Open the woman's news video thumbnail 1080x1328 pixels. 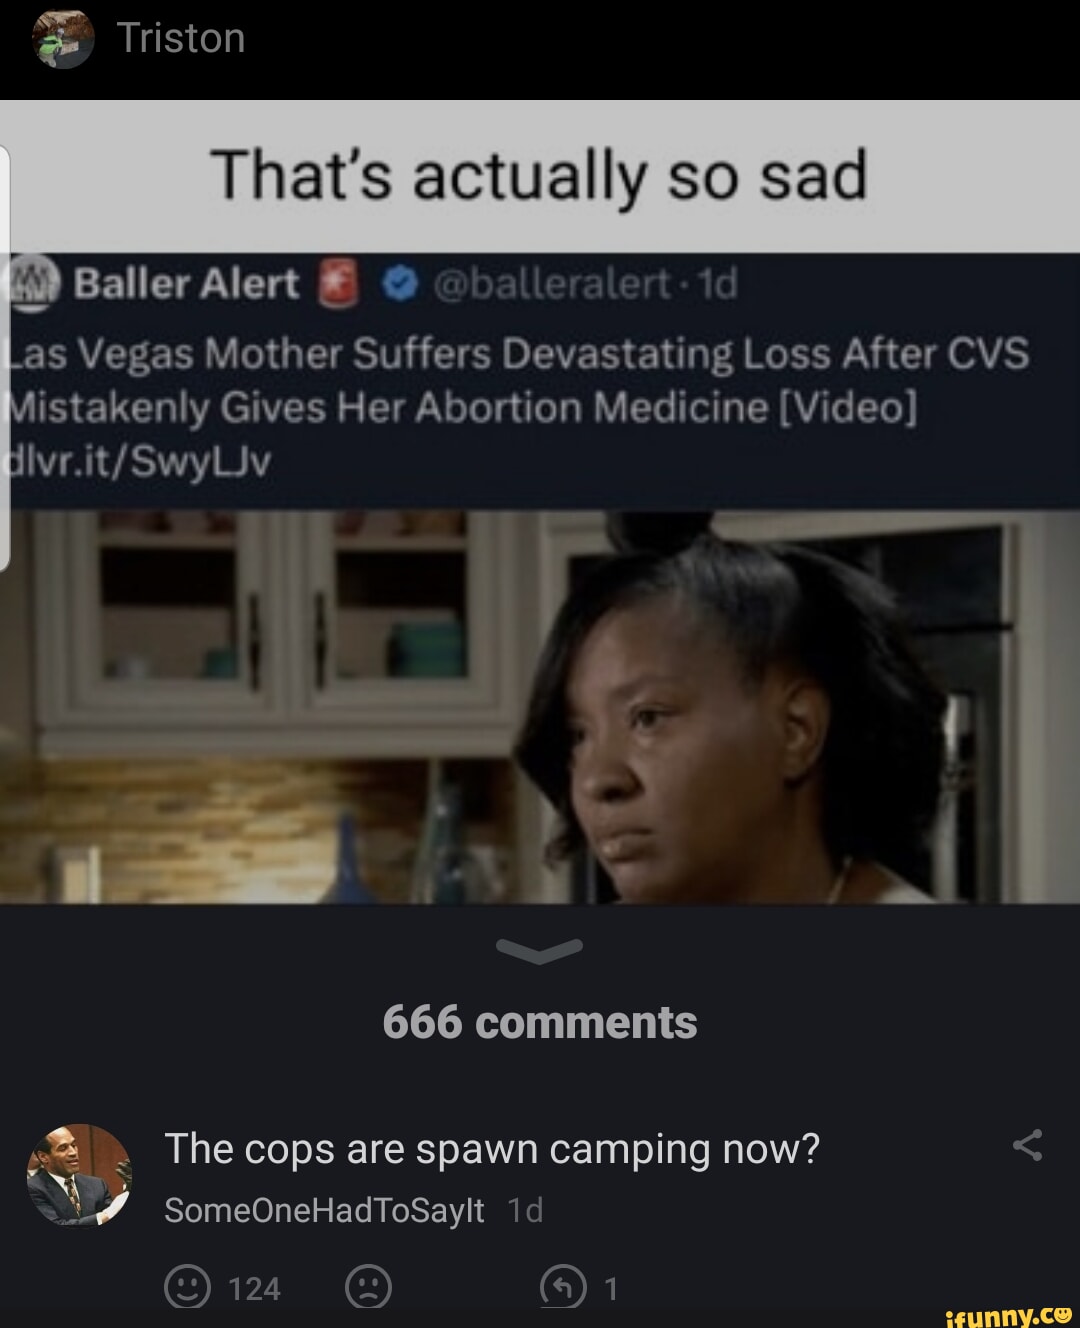pos(540,707)
